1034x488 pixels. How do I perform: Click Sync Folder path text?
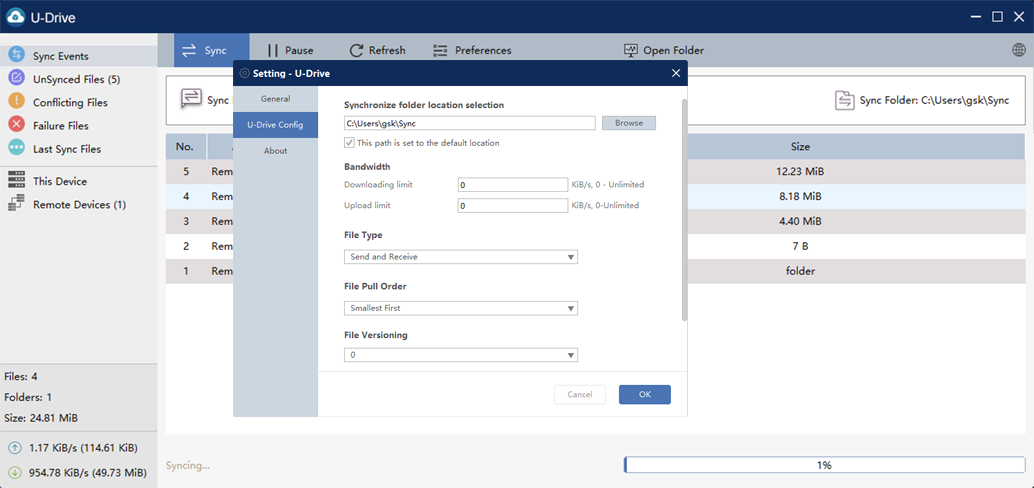[x=934, y=101]
